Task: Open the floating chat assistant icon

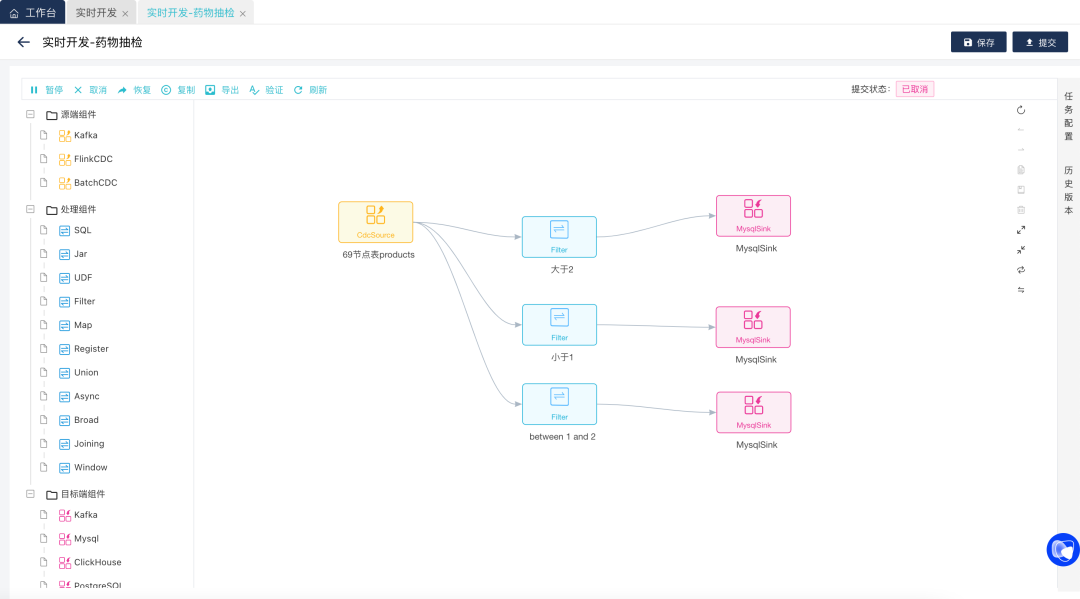Action: point(1062,549)
